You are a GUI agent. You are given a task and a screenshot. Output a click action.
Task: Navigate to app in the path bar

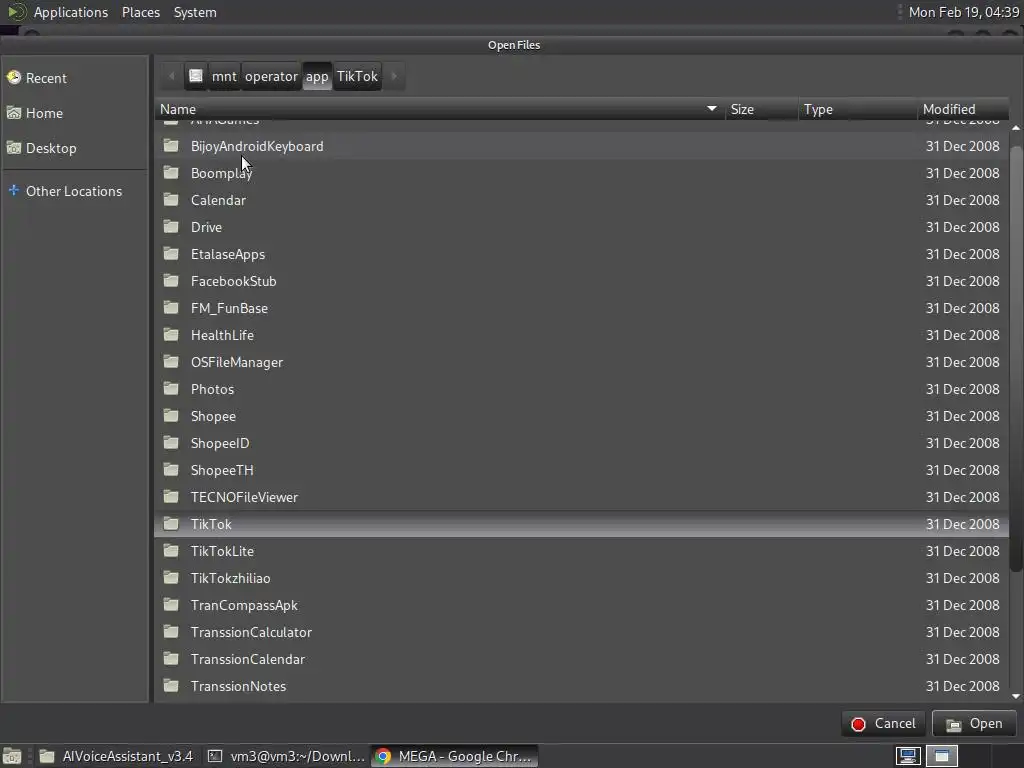(x=317, y=76)
